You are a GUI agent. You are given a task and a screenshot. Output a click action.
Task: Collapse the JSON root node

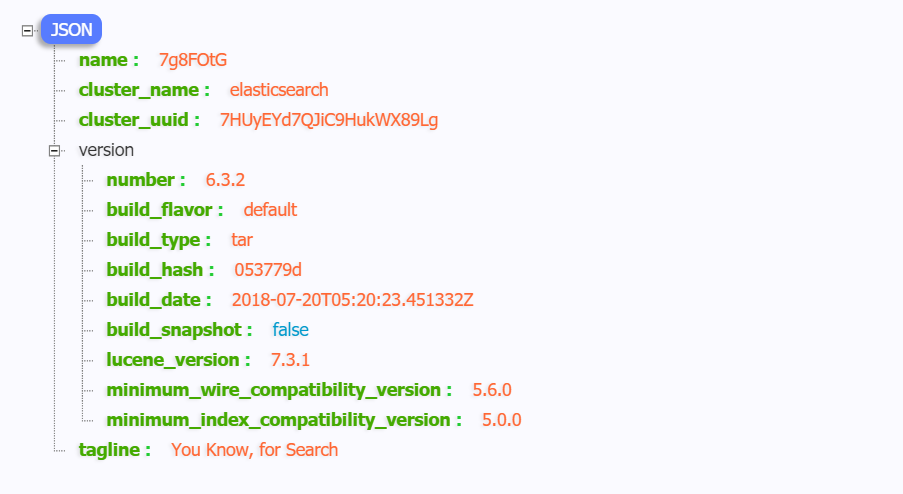[27, 31]
